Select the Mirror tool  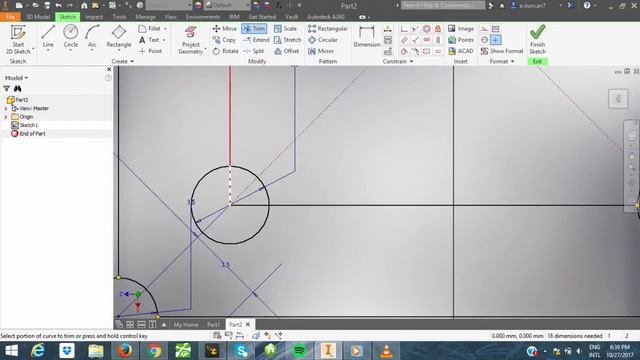coord(321,51)
